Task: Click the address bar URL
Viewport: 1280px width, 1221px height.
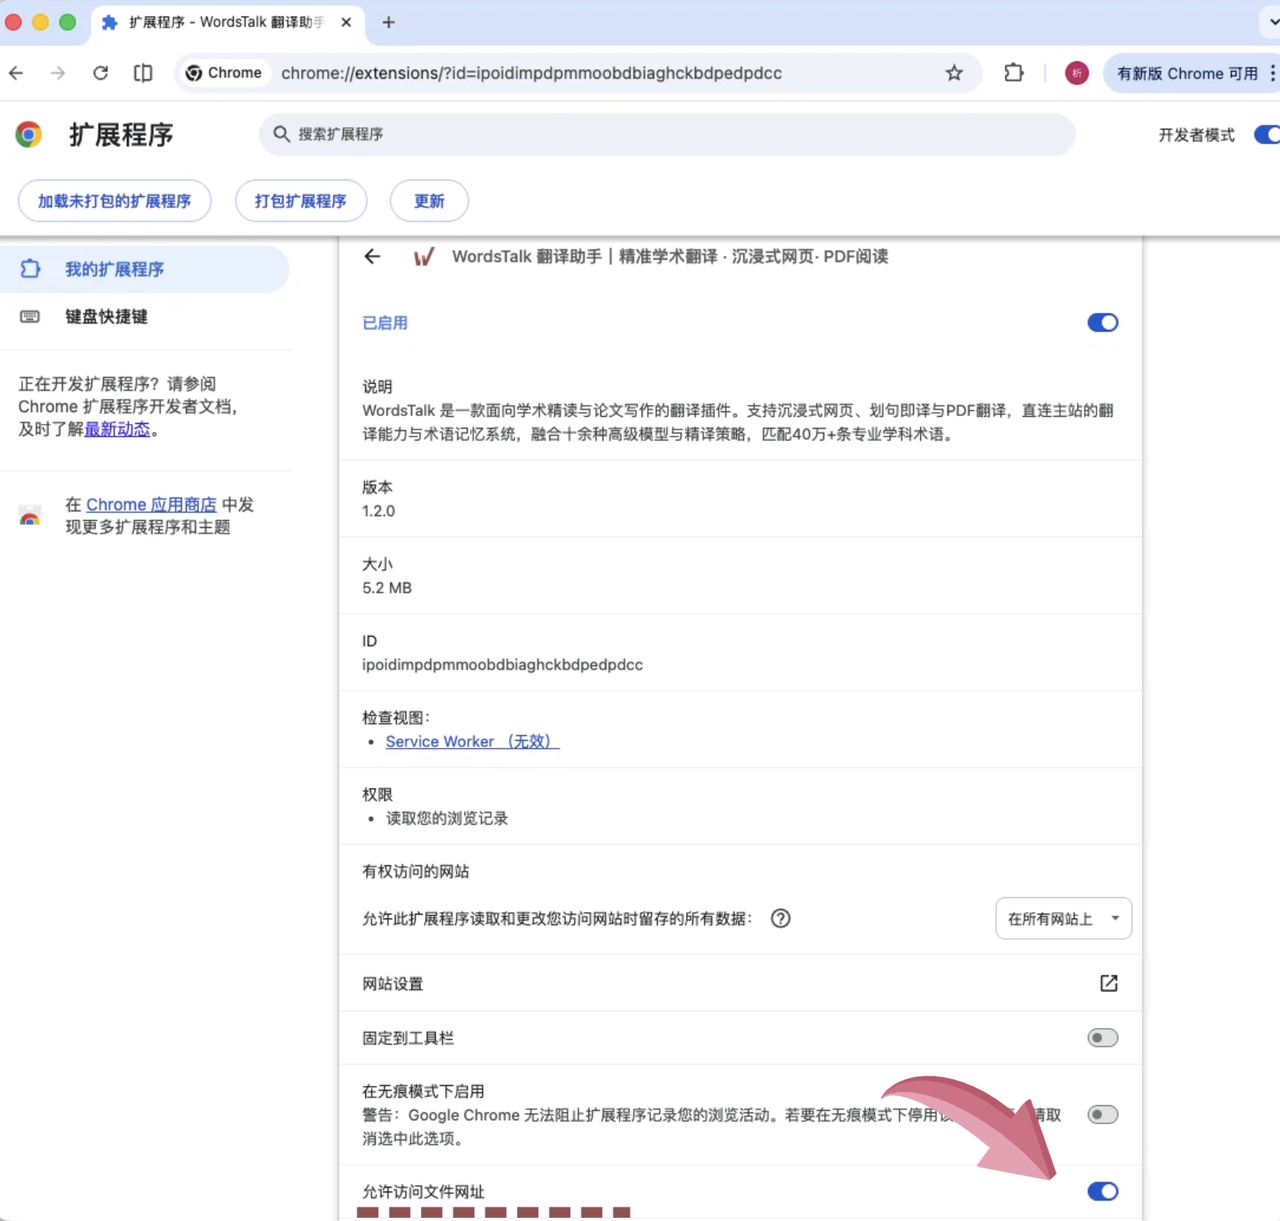Action: tap(531, 73)
